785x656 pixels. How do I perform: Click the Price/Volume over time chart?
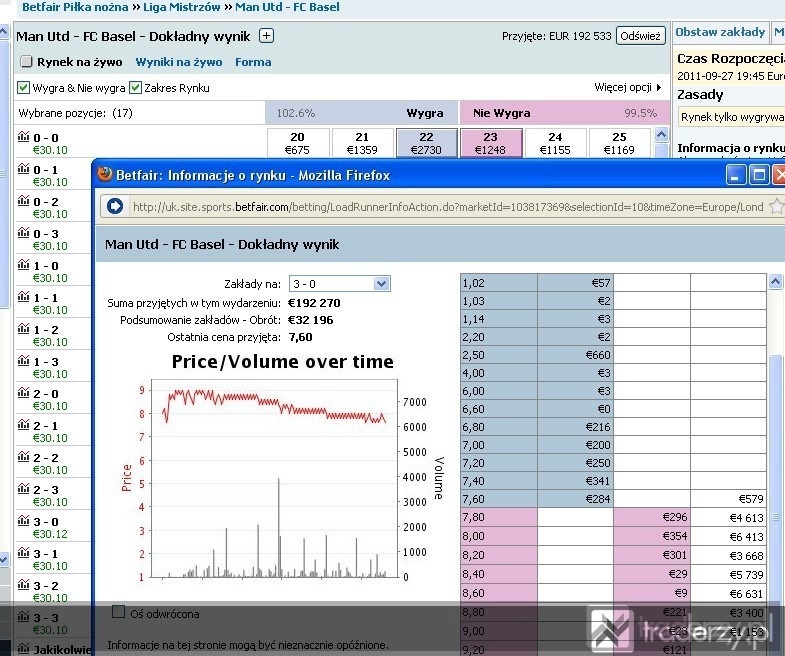(x=282, y=471)
